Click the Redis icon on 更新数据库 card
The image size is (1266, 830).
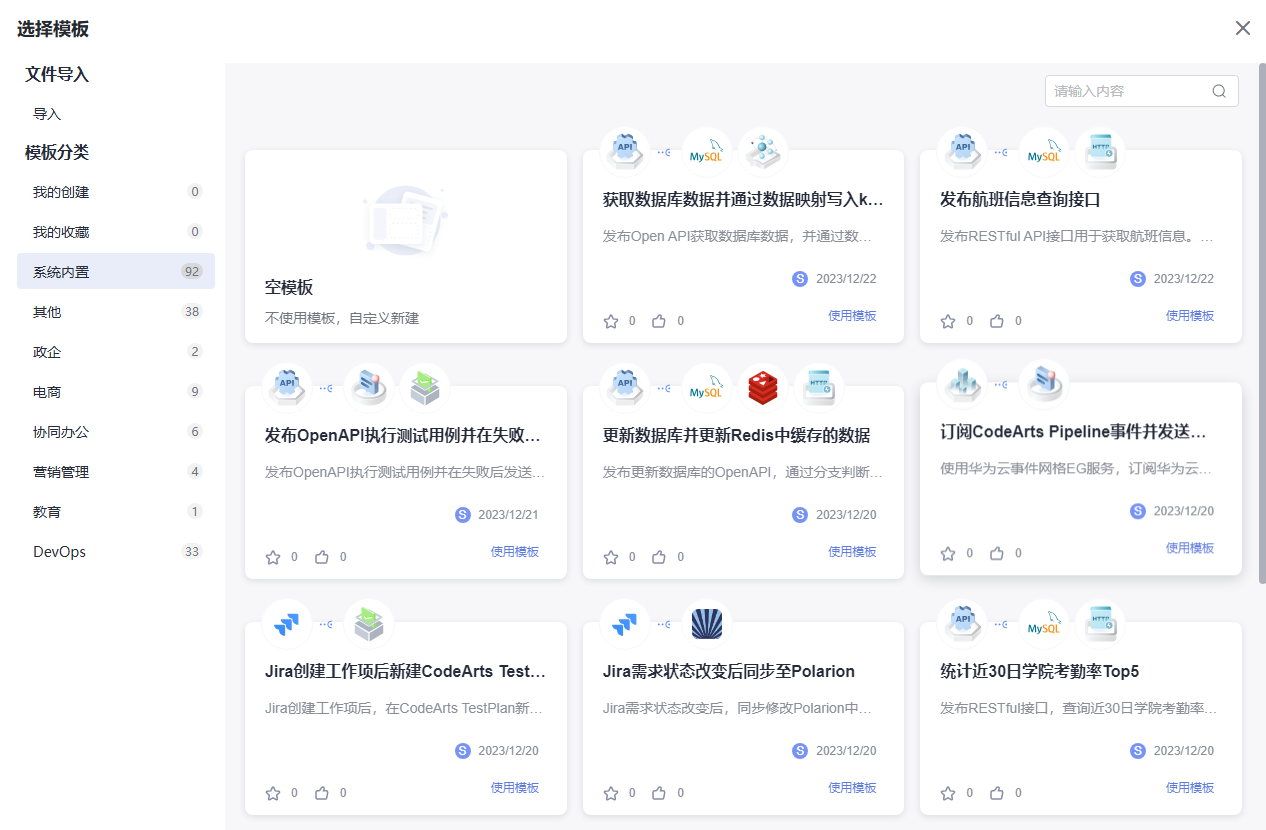(763, 388)
